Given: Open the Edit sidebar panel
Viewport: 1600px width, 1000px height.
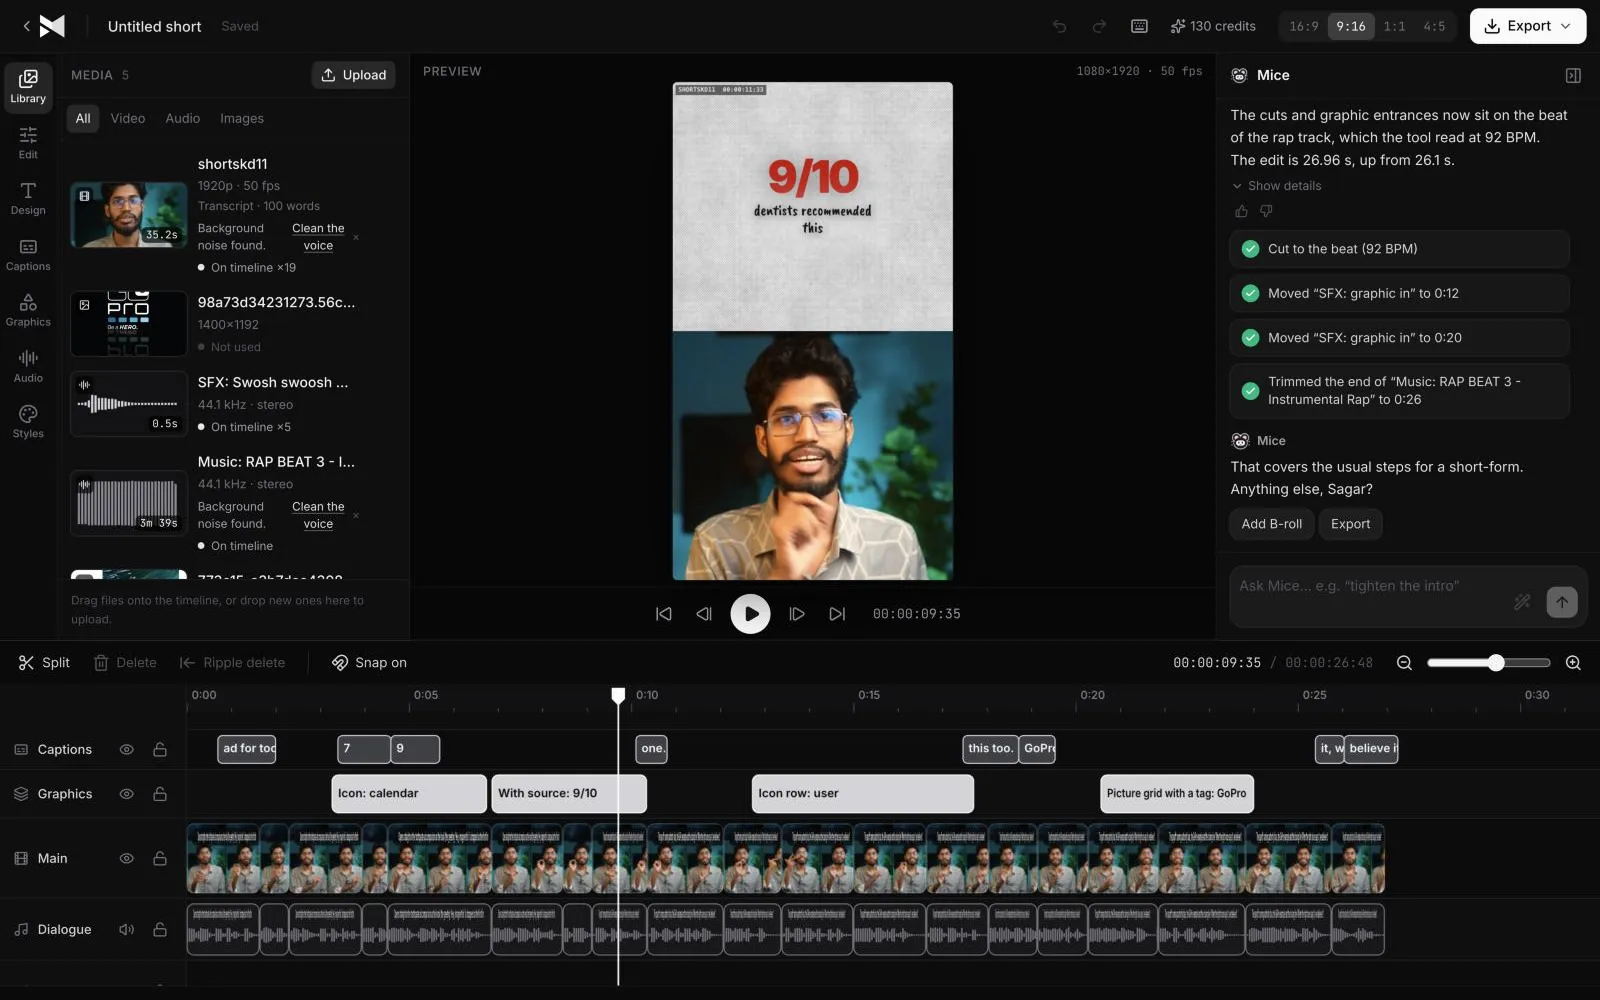Looking at the screenshot, I should pos(28,142).
